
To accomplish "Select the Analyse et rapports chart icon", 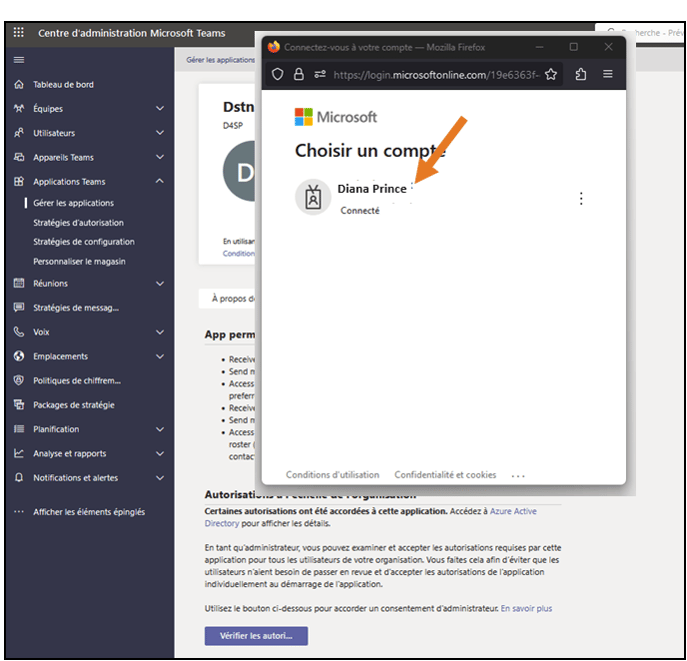I will point(19,453).
